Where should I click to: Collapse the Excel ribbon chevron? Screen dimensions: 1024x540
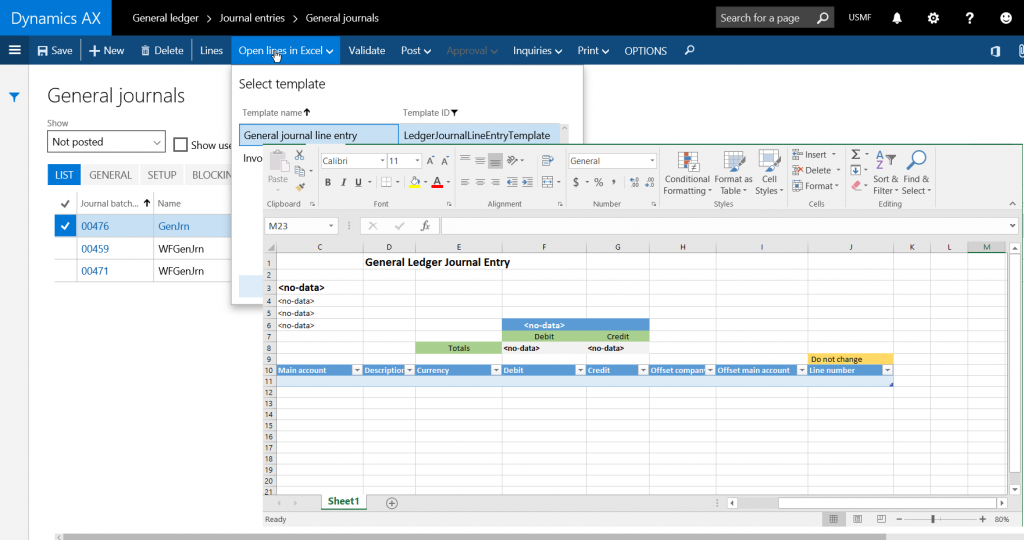(x=1012, y=204)
